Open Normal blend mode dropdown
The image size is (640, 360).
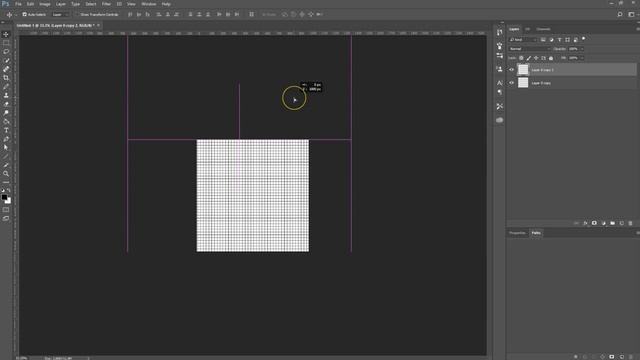click(x=529, y=49)
